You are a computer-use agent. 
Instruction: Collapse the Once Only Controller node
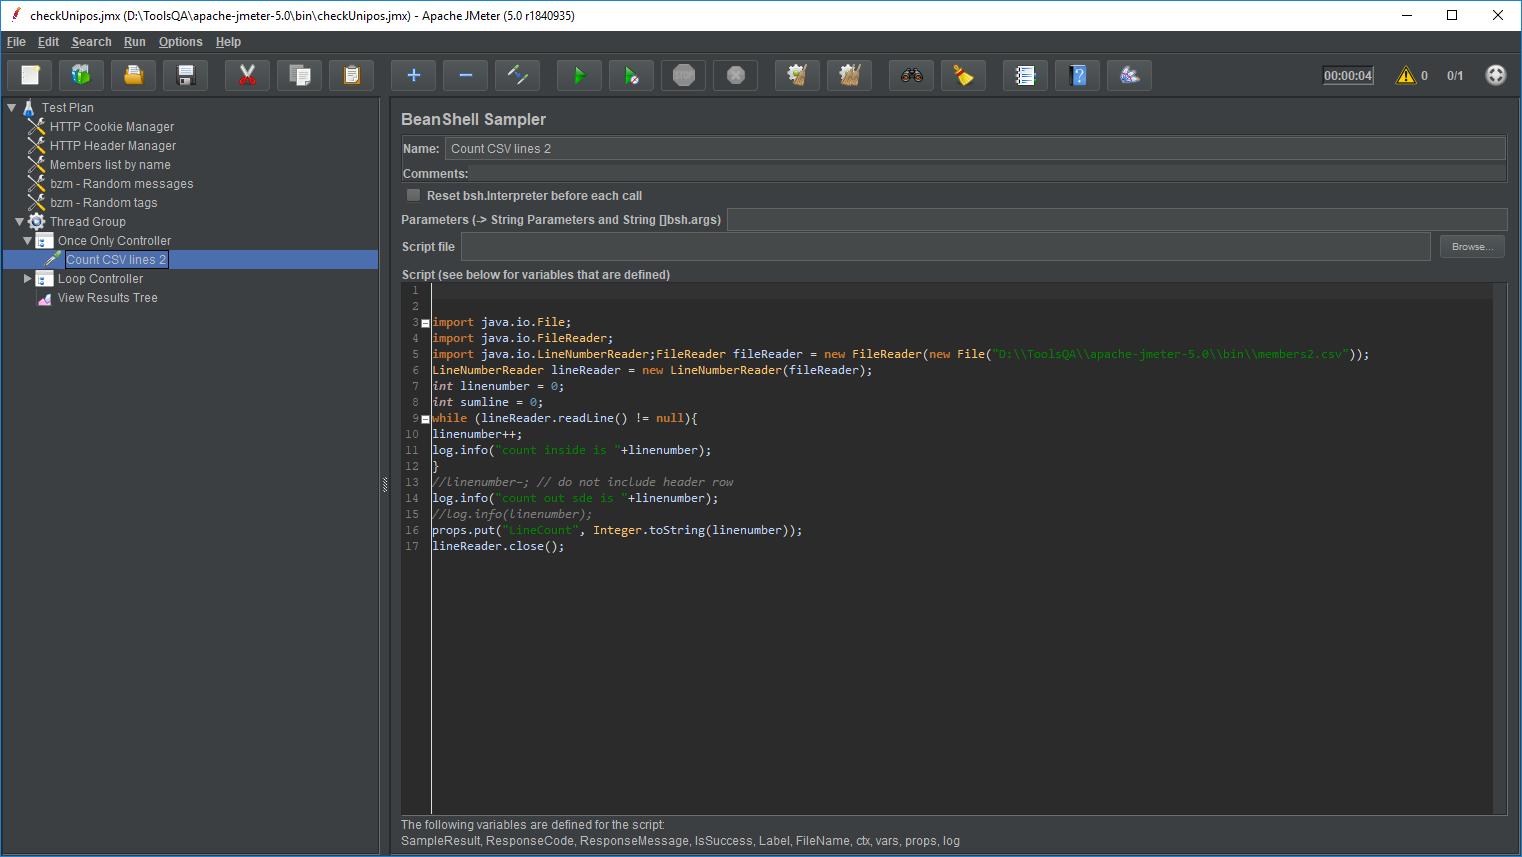[x=28, y=241]
